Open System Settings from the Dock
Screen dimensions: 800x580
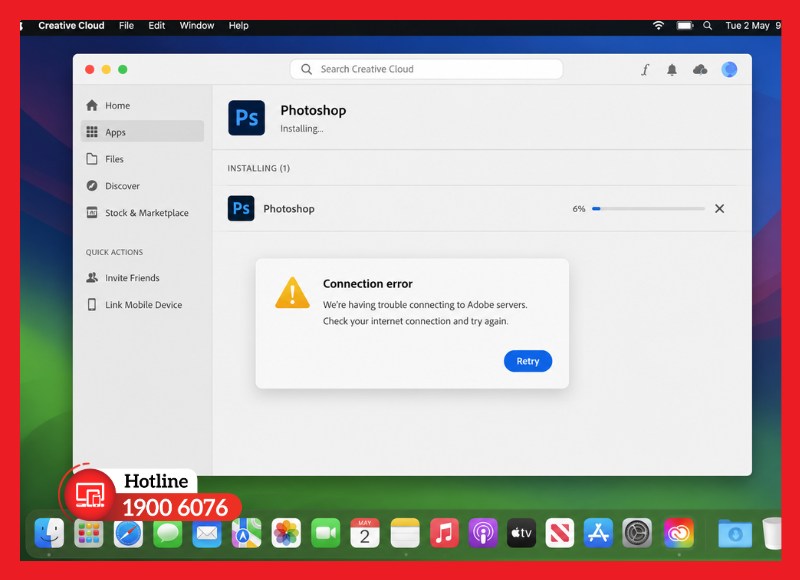[637, 533]
